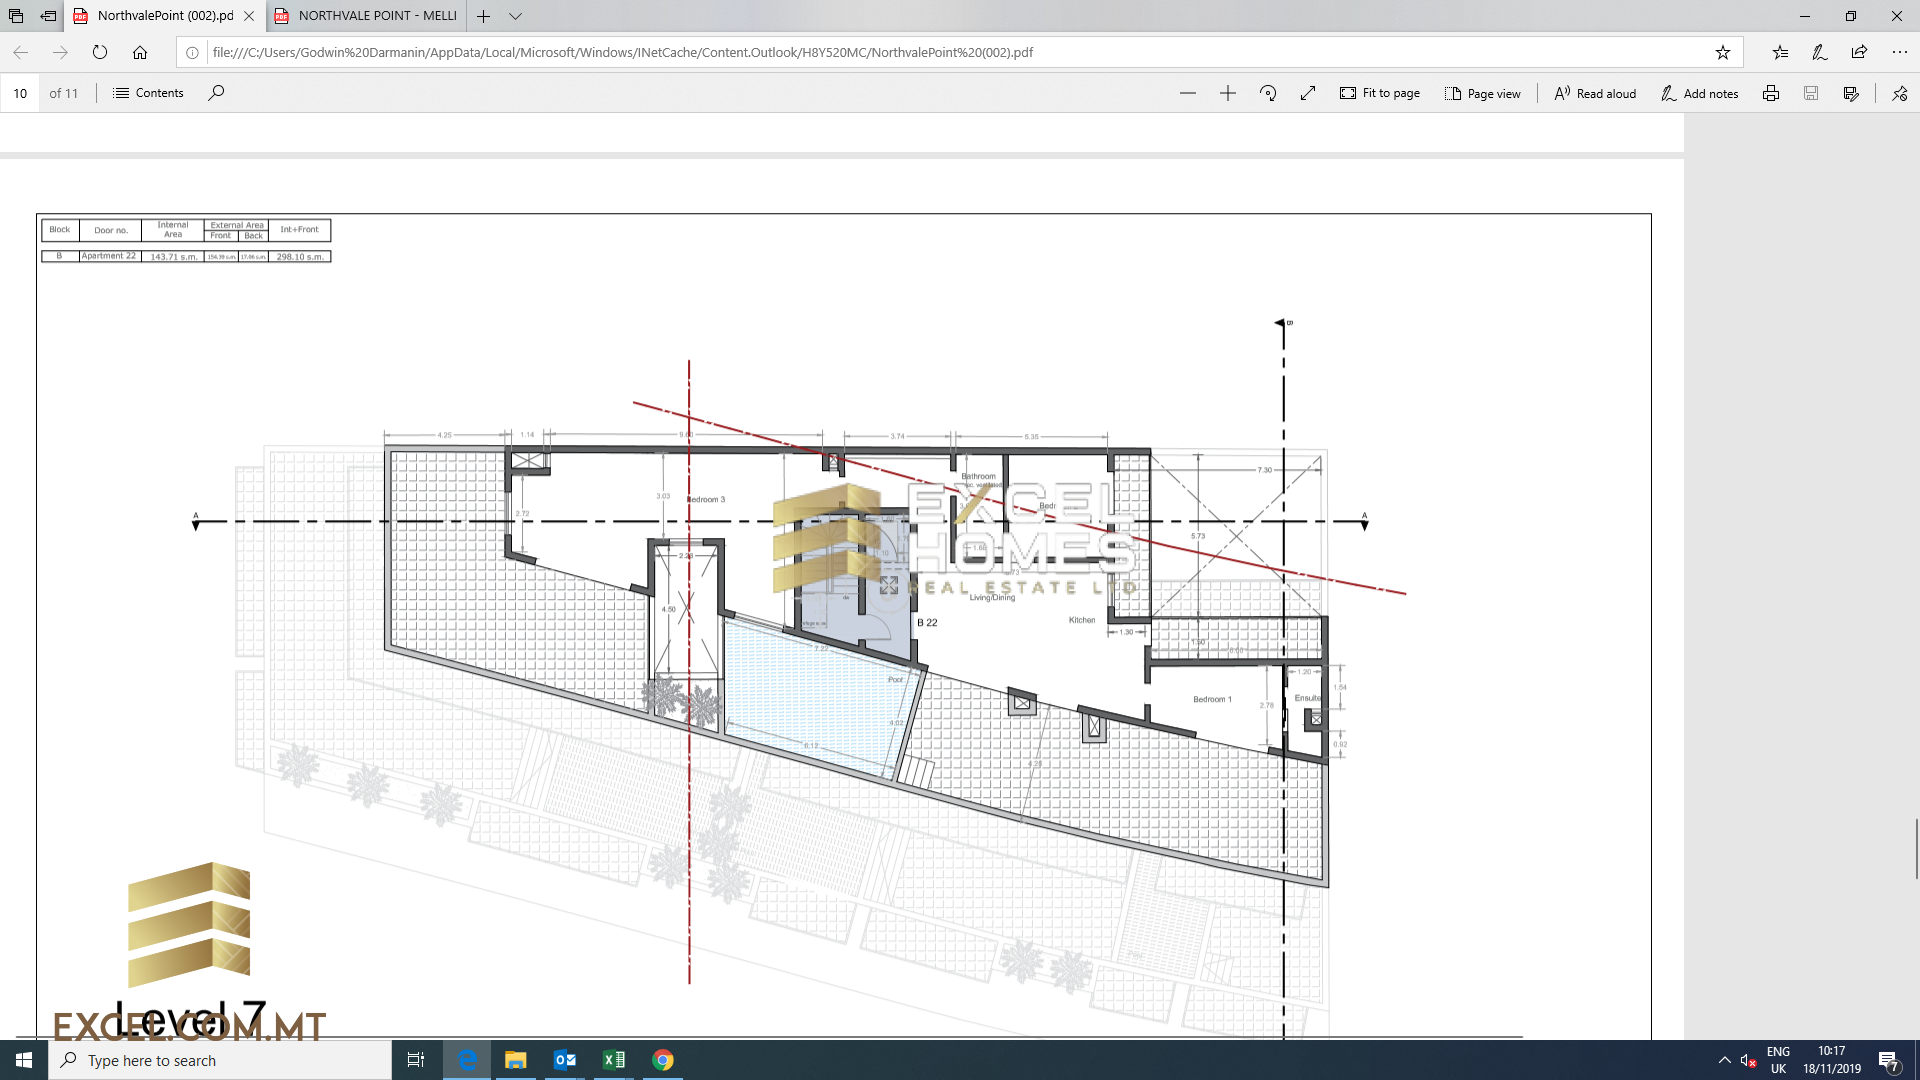Click the zoom in icon
The width and height of the screenshot is (1920, 1080).
(x=1225, y=92)
